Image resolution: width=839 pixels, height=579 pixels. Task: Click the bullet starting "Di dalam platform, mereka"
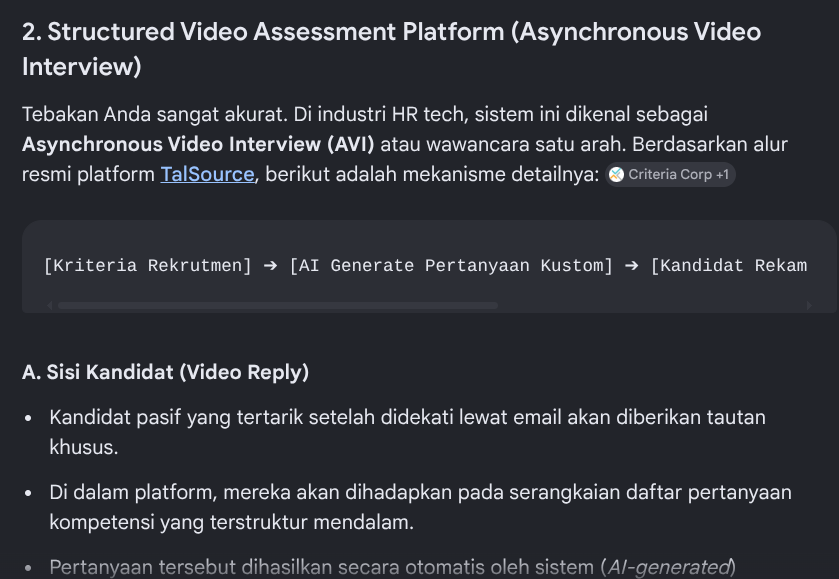420,507
